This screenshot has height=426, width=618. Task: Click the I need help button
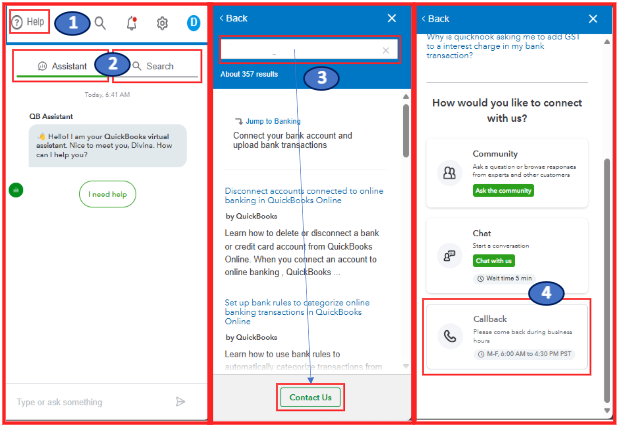click(108, 194)
